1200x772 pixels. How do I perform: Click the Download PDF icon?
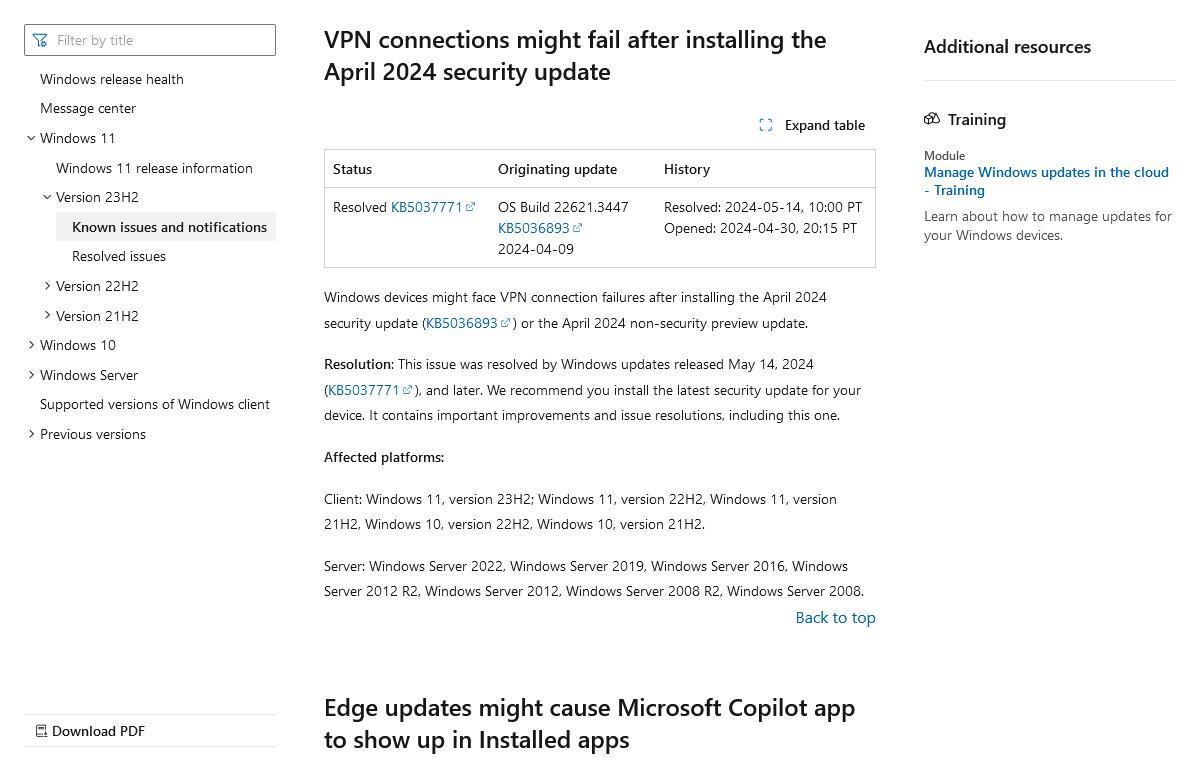click(41, 731)
